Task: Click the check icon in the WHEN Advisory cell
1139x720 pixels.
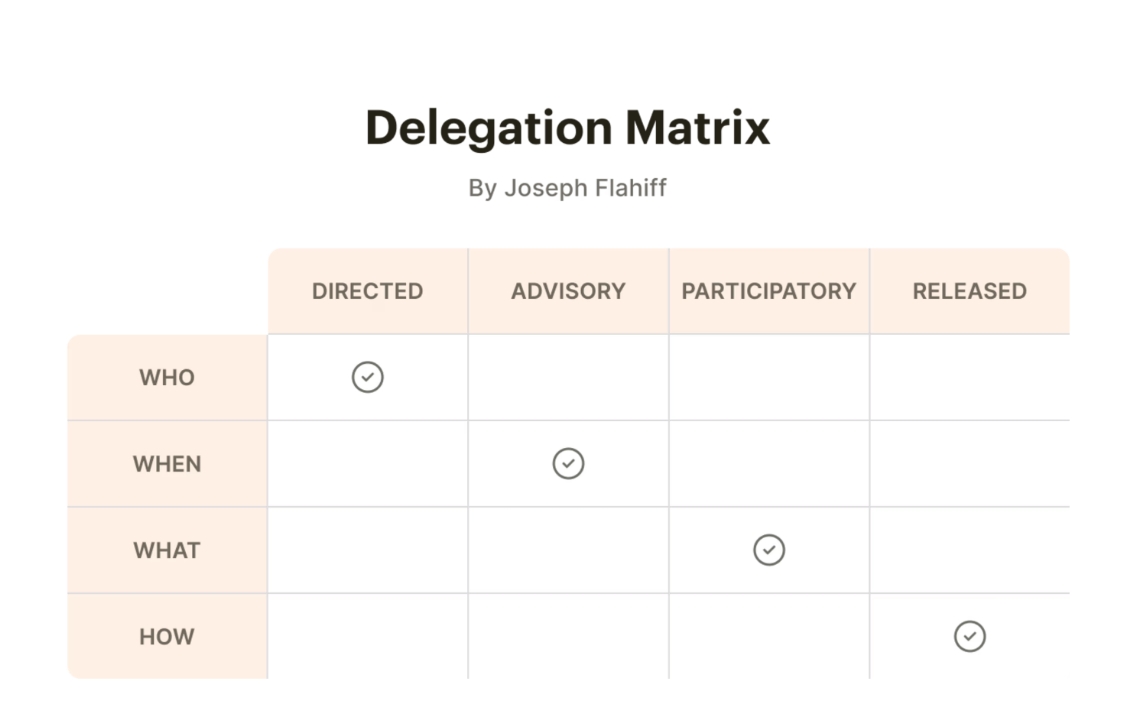Action: click(x=568, y=464)
